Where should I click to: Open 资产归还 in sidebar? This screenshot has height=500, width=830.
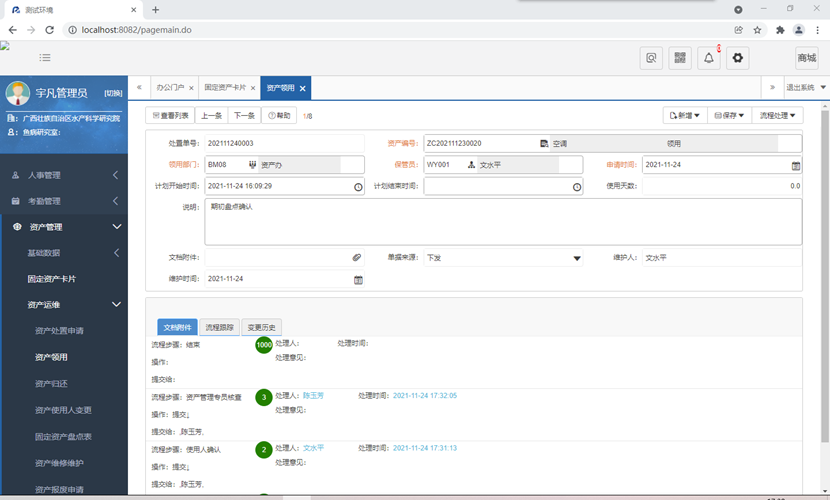pos(51,384)
